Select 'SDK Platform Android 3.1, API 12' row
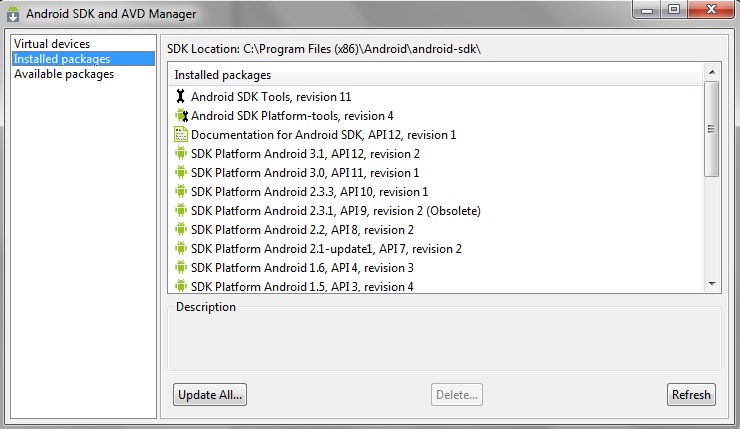This screenshot has width=740, height=429. (x=436, y=153)
